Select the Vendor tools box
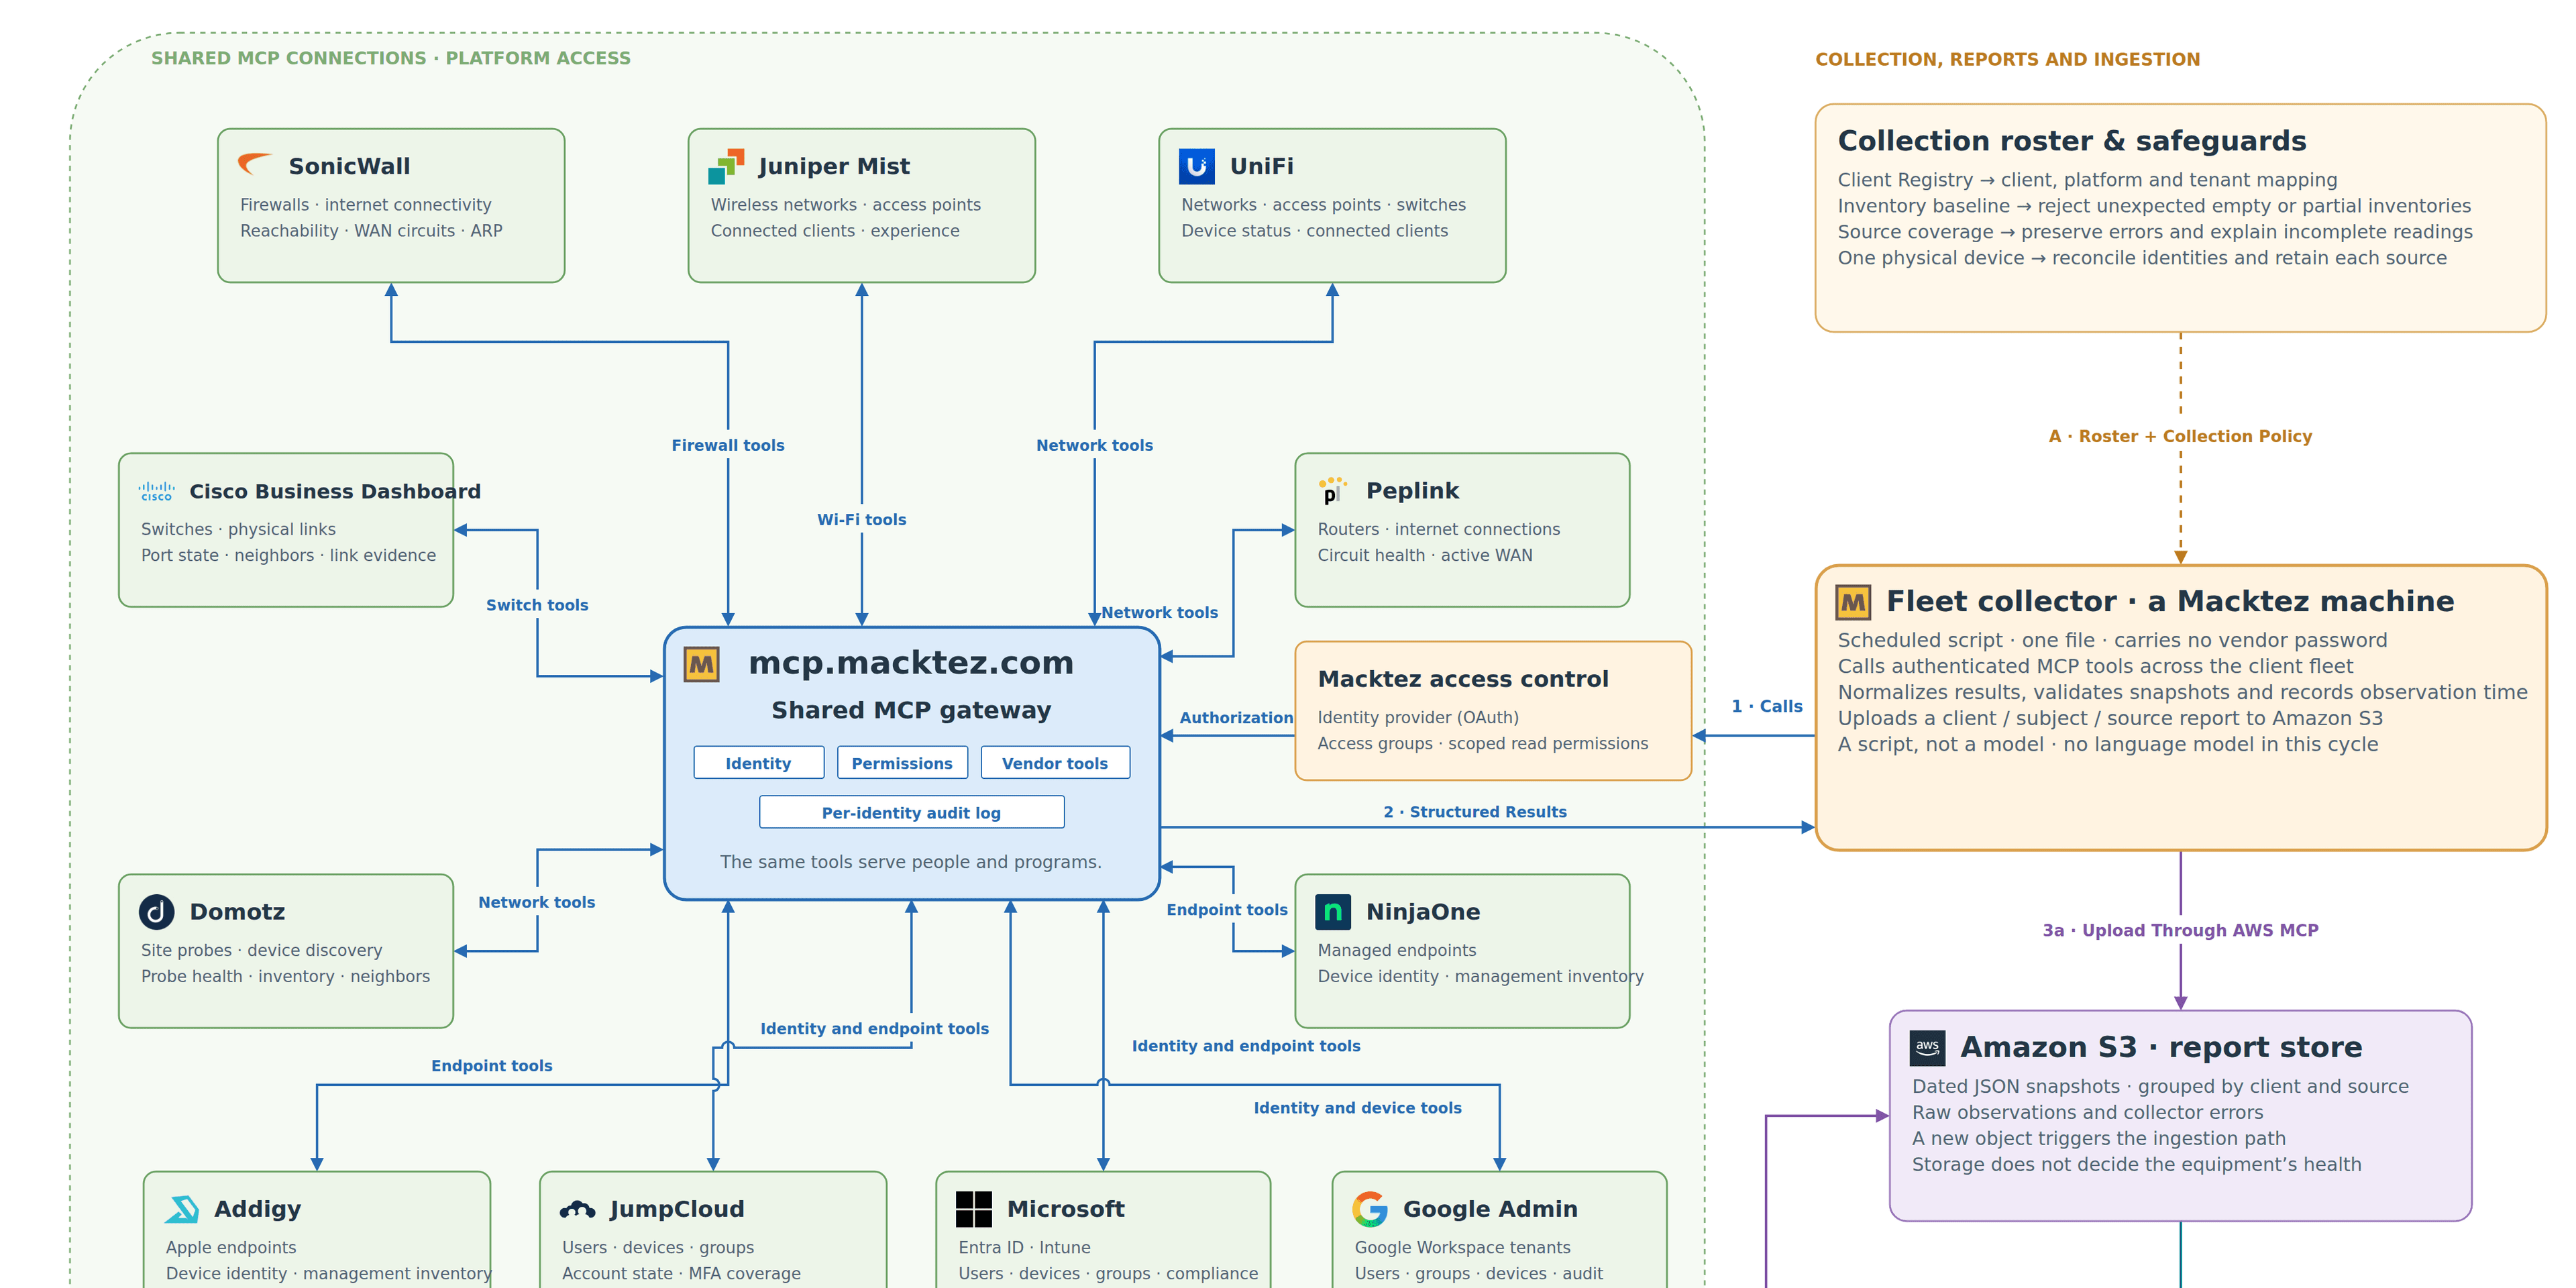 tap(1055, 763)
